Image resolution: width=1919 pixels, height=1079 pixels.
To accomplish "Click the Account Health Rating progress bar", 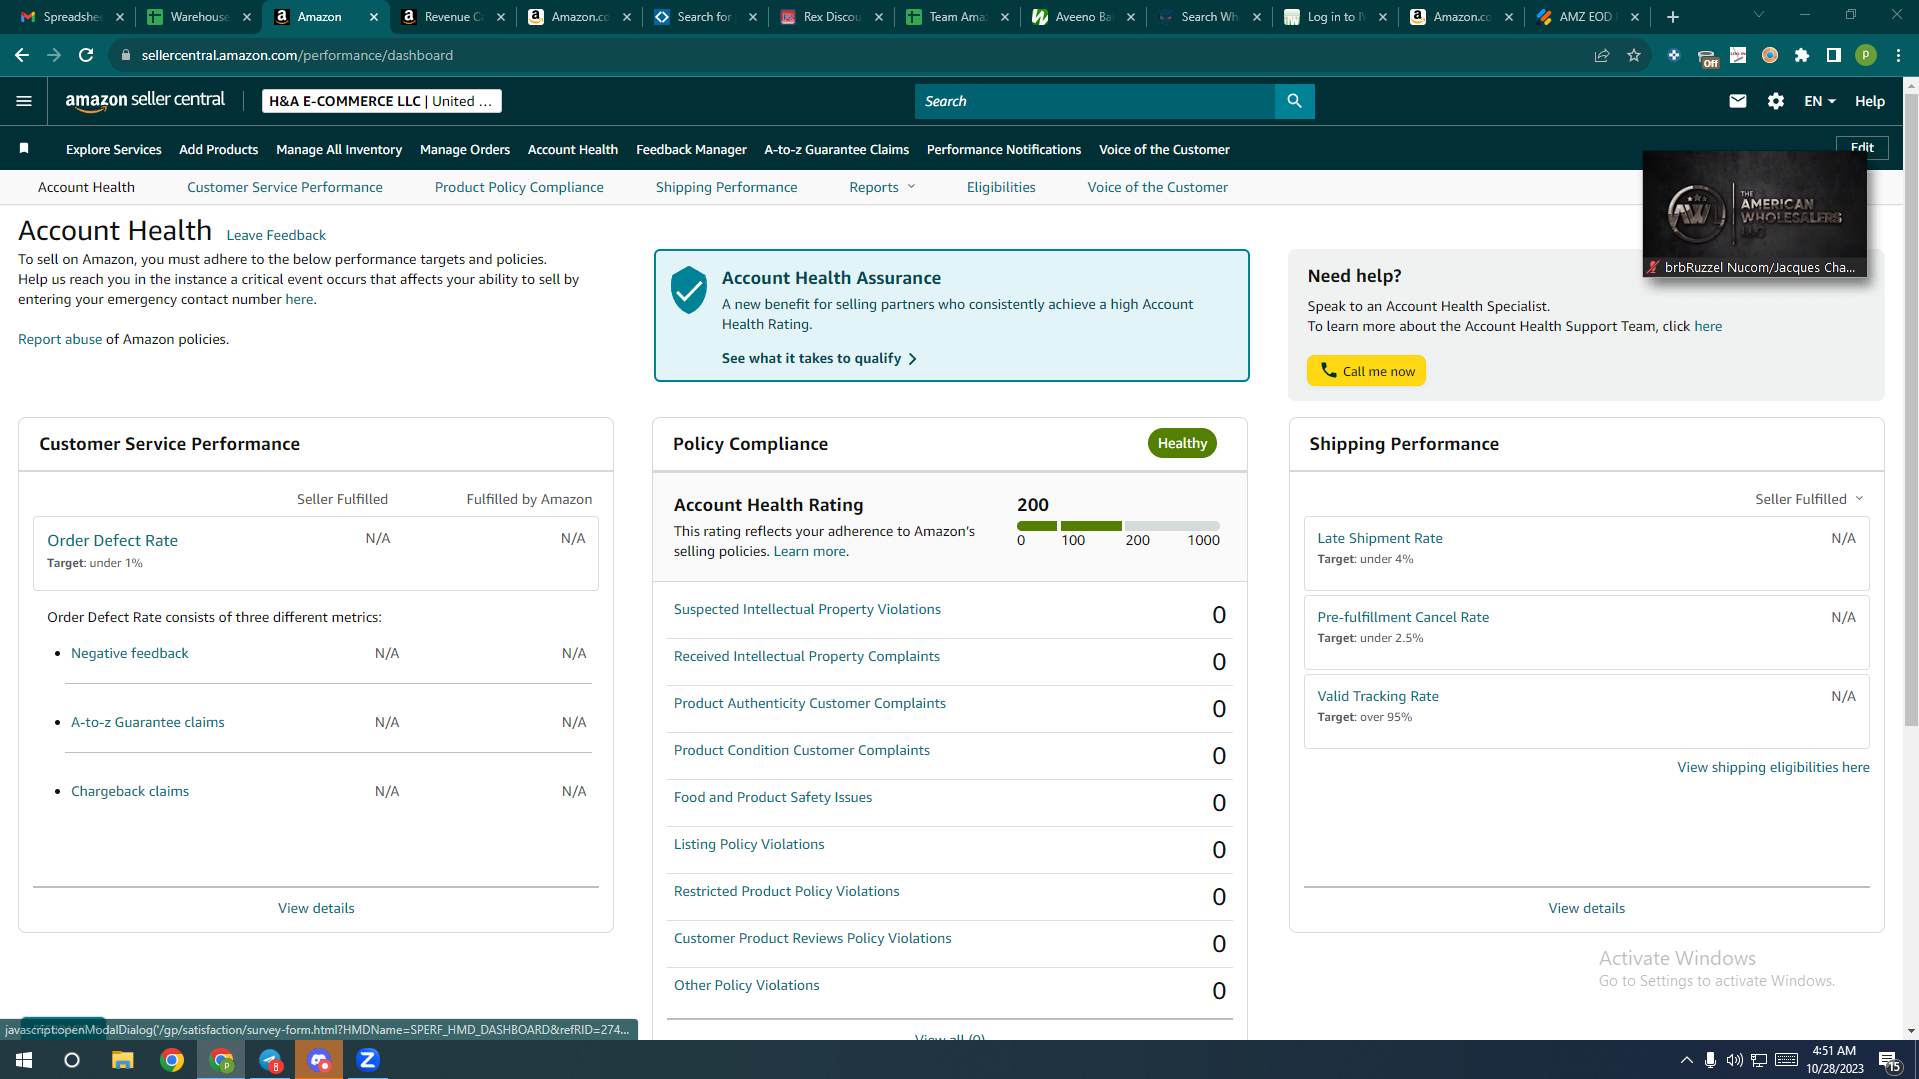I will [1118, 526].
